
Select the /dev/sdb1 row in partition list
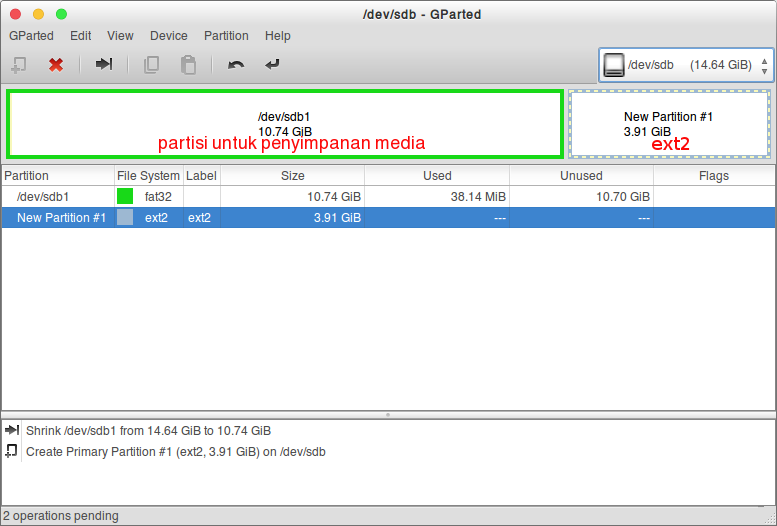[388, 196]
